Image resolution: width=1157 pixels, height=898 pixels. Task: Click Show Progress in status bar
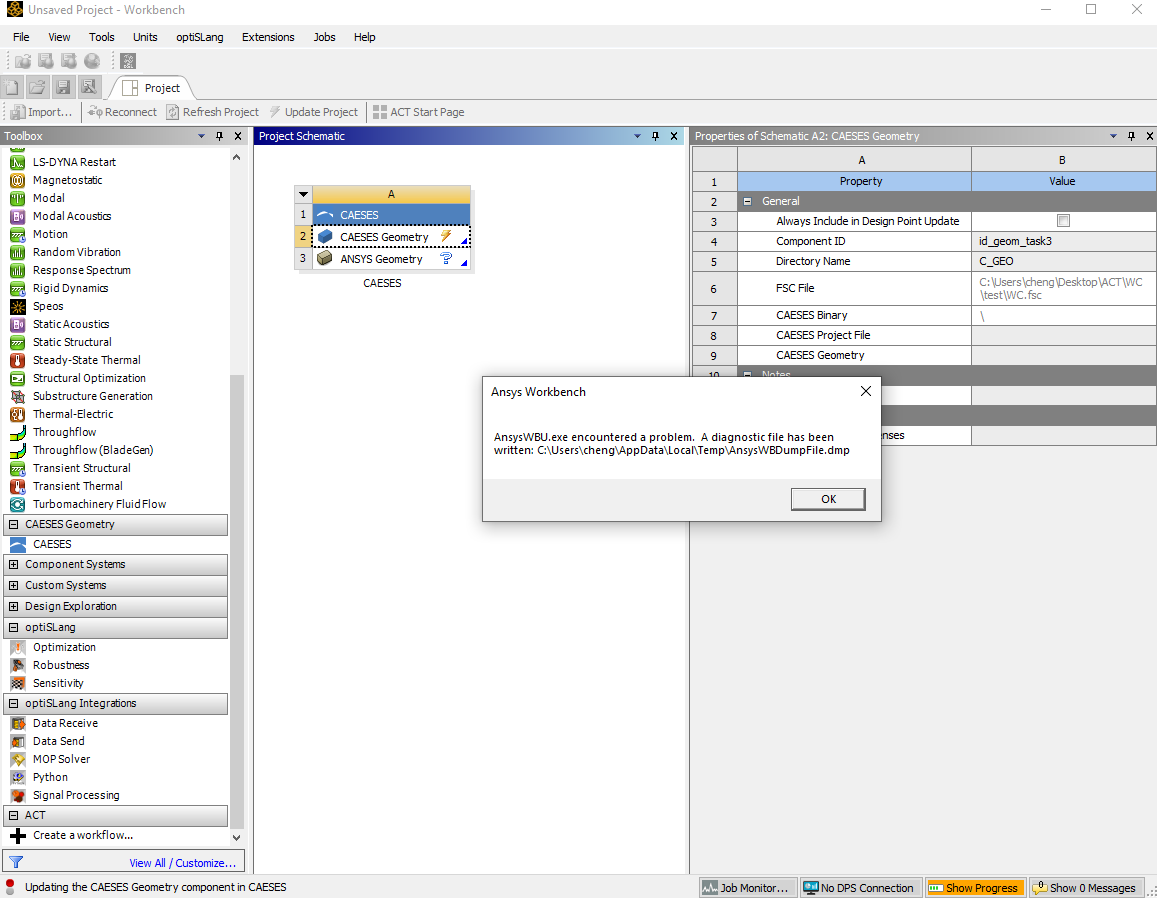[x=975, y=888]
